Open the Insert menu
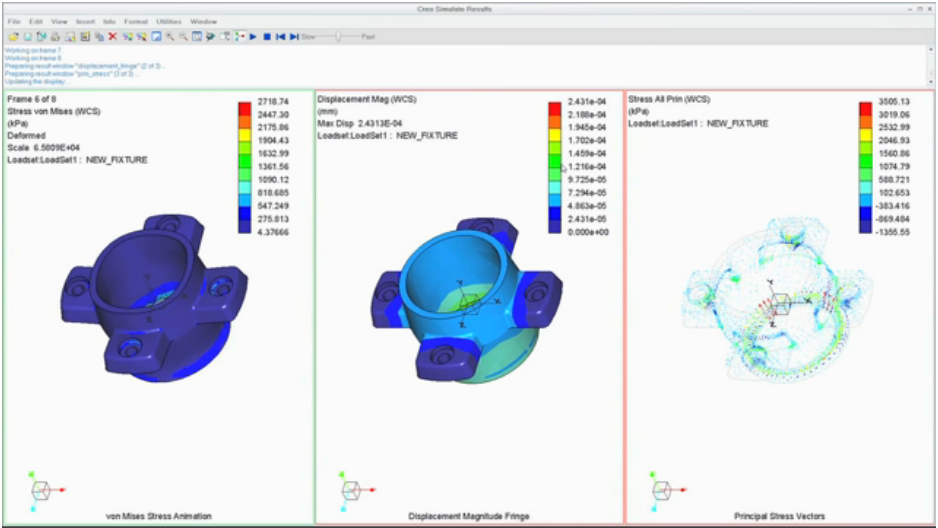Image resolution: width=938 pixels, height=528 pixels. (85, 21)
